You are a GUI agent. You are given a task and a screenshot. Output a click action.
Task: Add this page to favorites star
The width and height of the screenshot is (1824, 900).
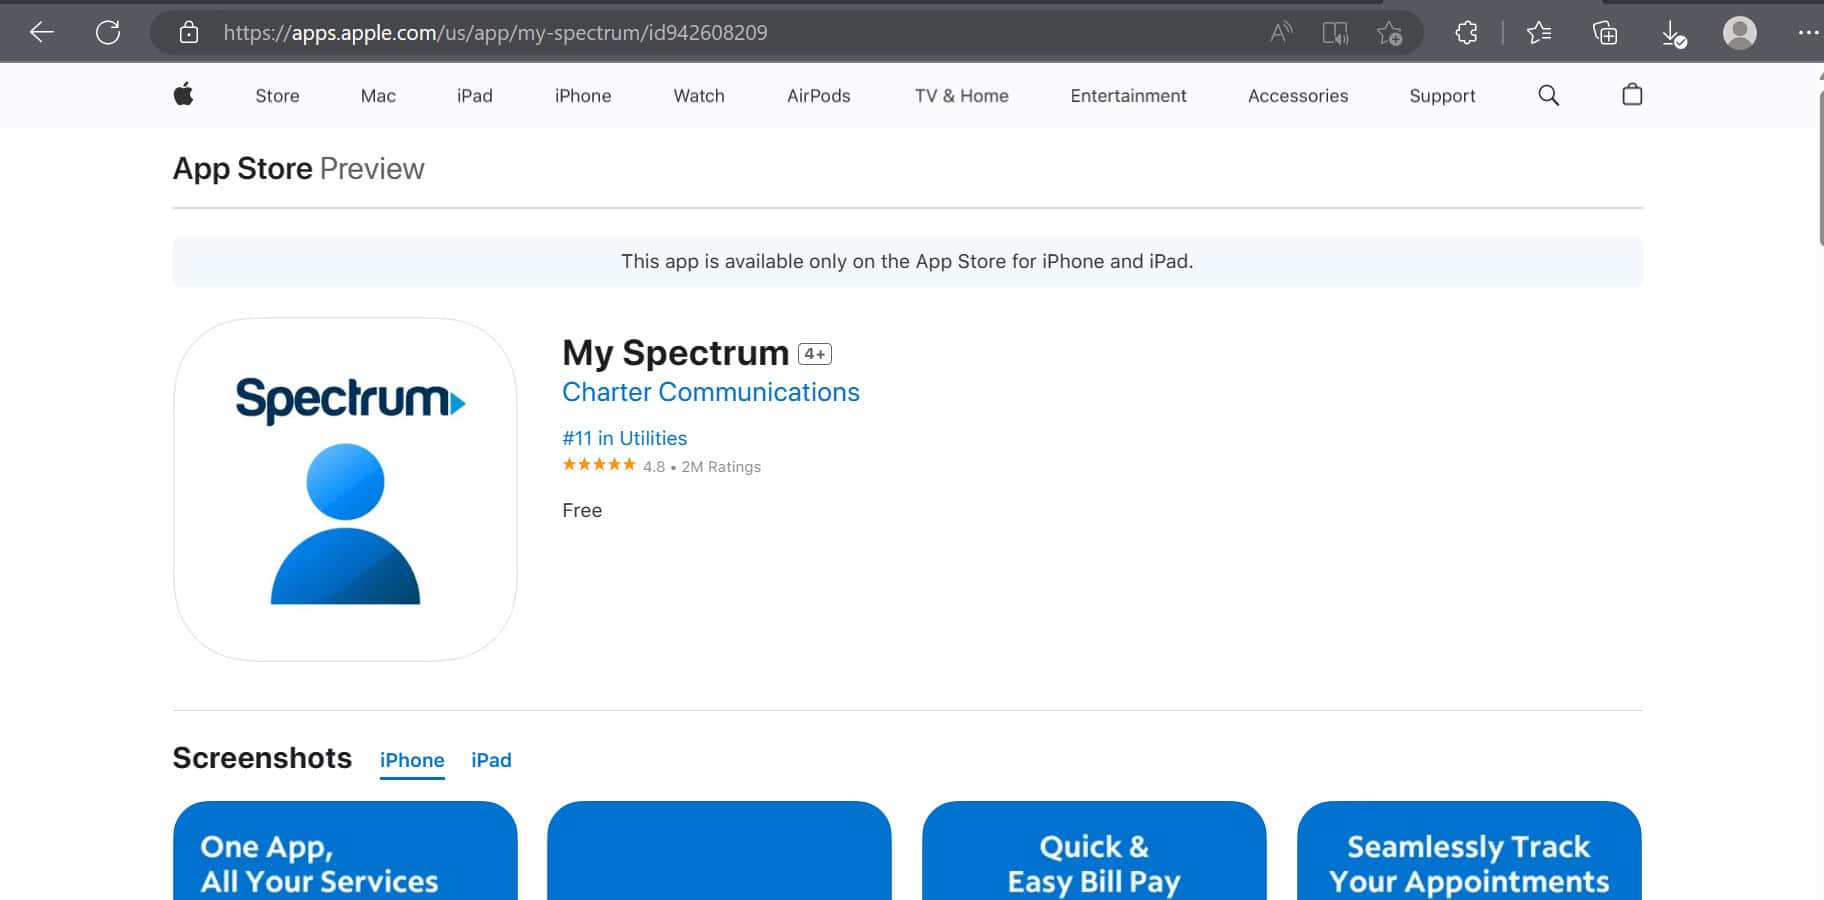pos(1389,33)
